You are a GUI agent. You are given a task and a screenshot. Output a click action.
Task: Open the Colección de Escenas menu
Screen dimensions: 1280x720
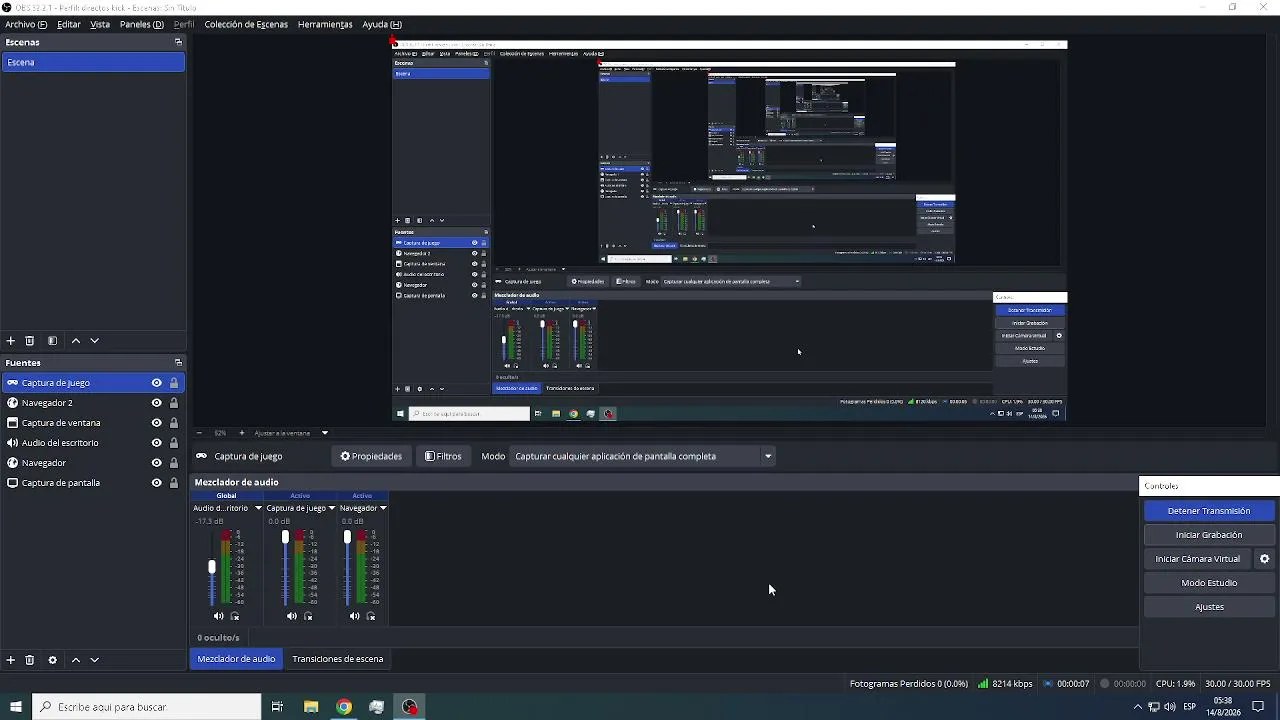tap(246, 24)
